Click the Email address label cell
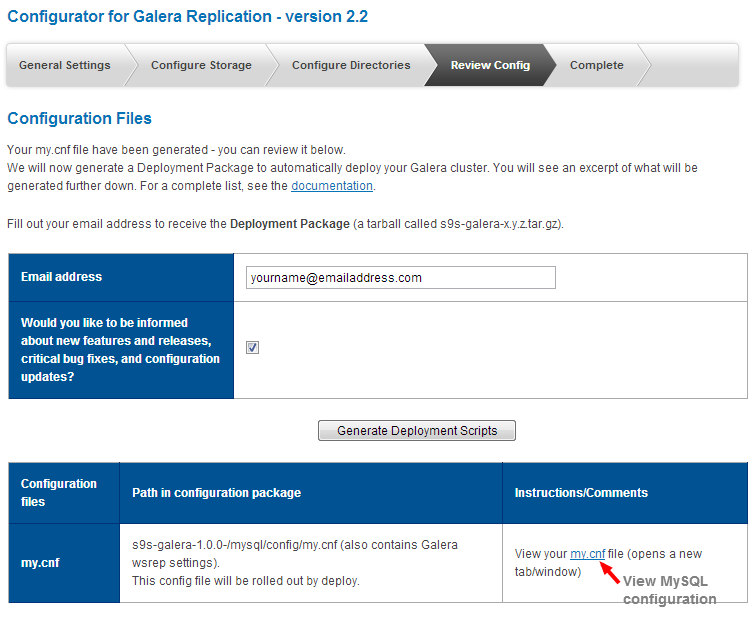Image resolution: width=756 pixels, height=617 pixels. pyautogui.click(x=121, y=277)
